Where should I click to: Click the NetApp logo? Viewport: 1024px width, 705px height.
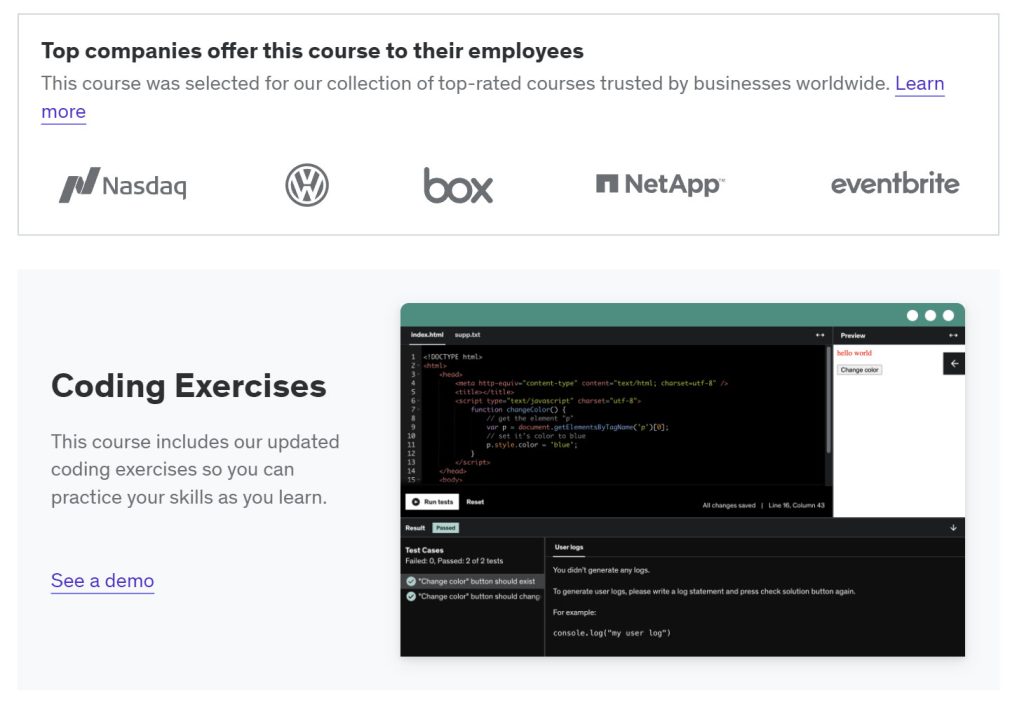[660, 184]
